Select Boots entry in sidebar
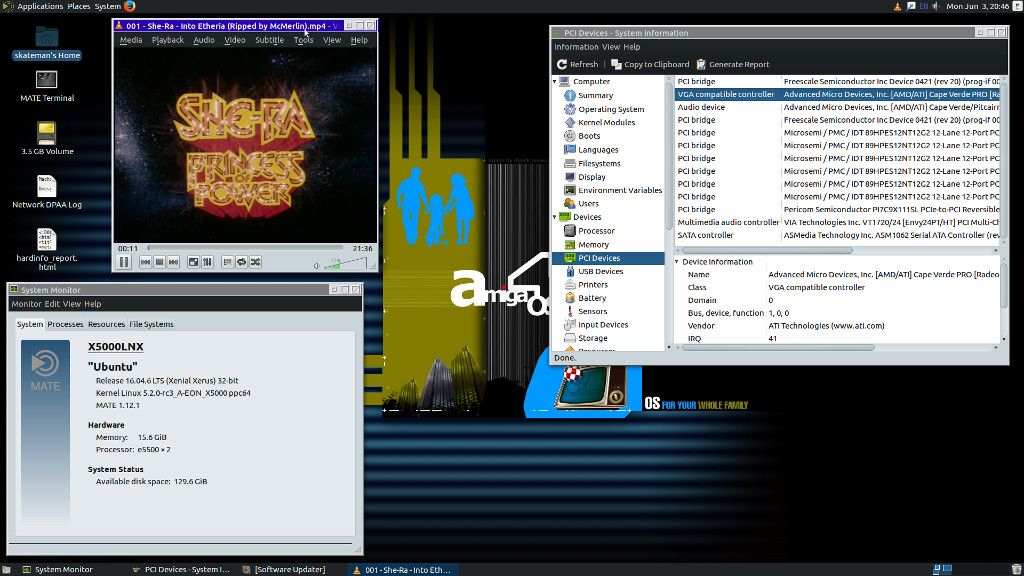The height and width of the screenshot is (576, 1024). coord(588,136)
